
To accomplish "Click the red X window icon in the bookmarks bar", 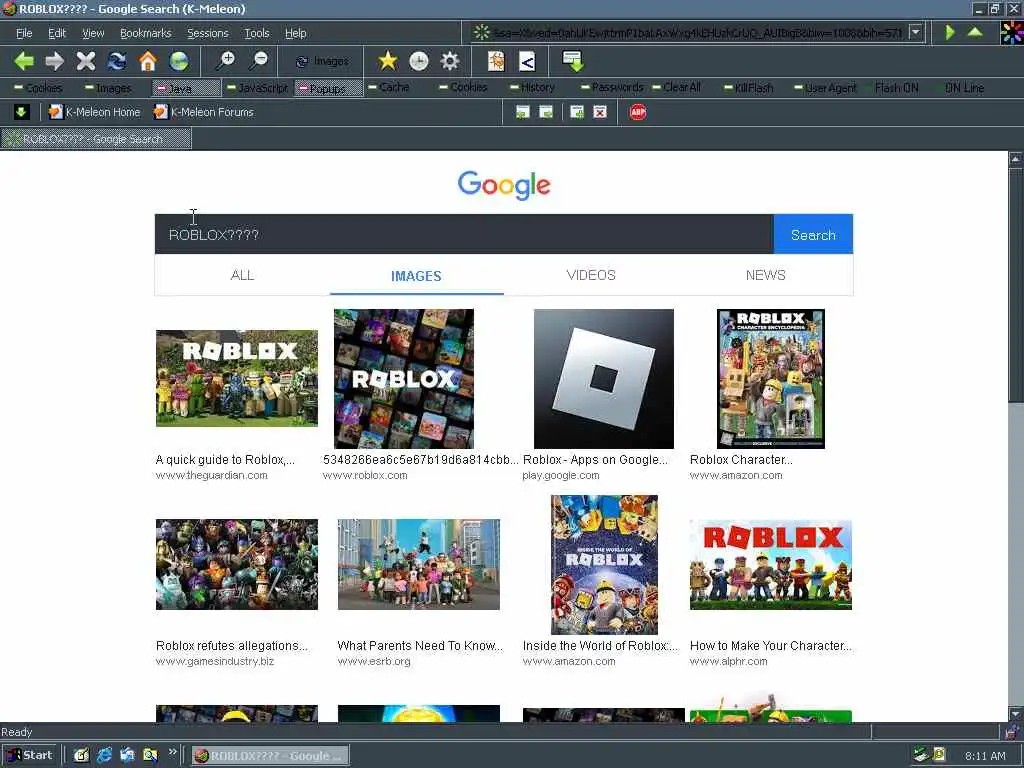I will click(x=600, y=112).
